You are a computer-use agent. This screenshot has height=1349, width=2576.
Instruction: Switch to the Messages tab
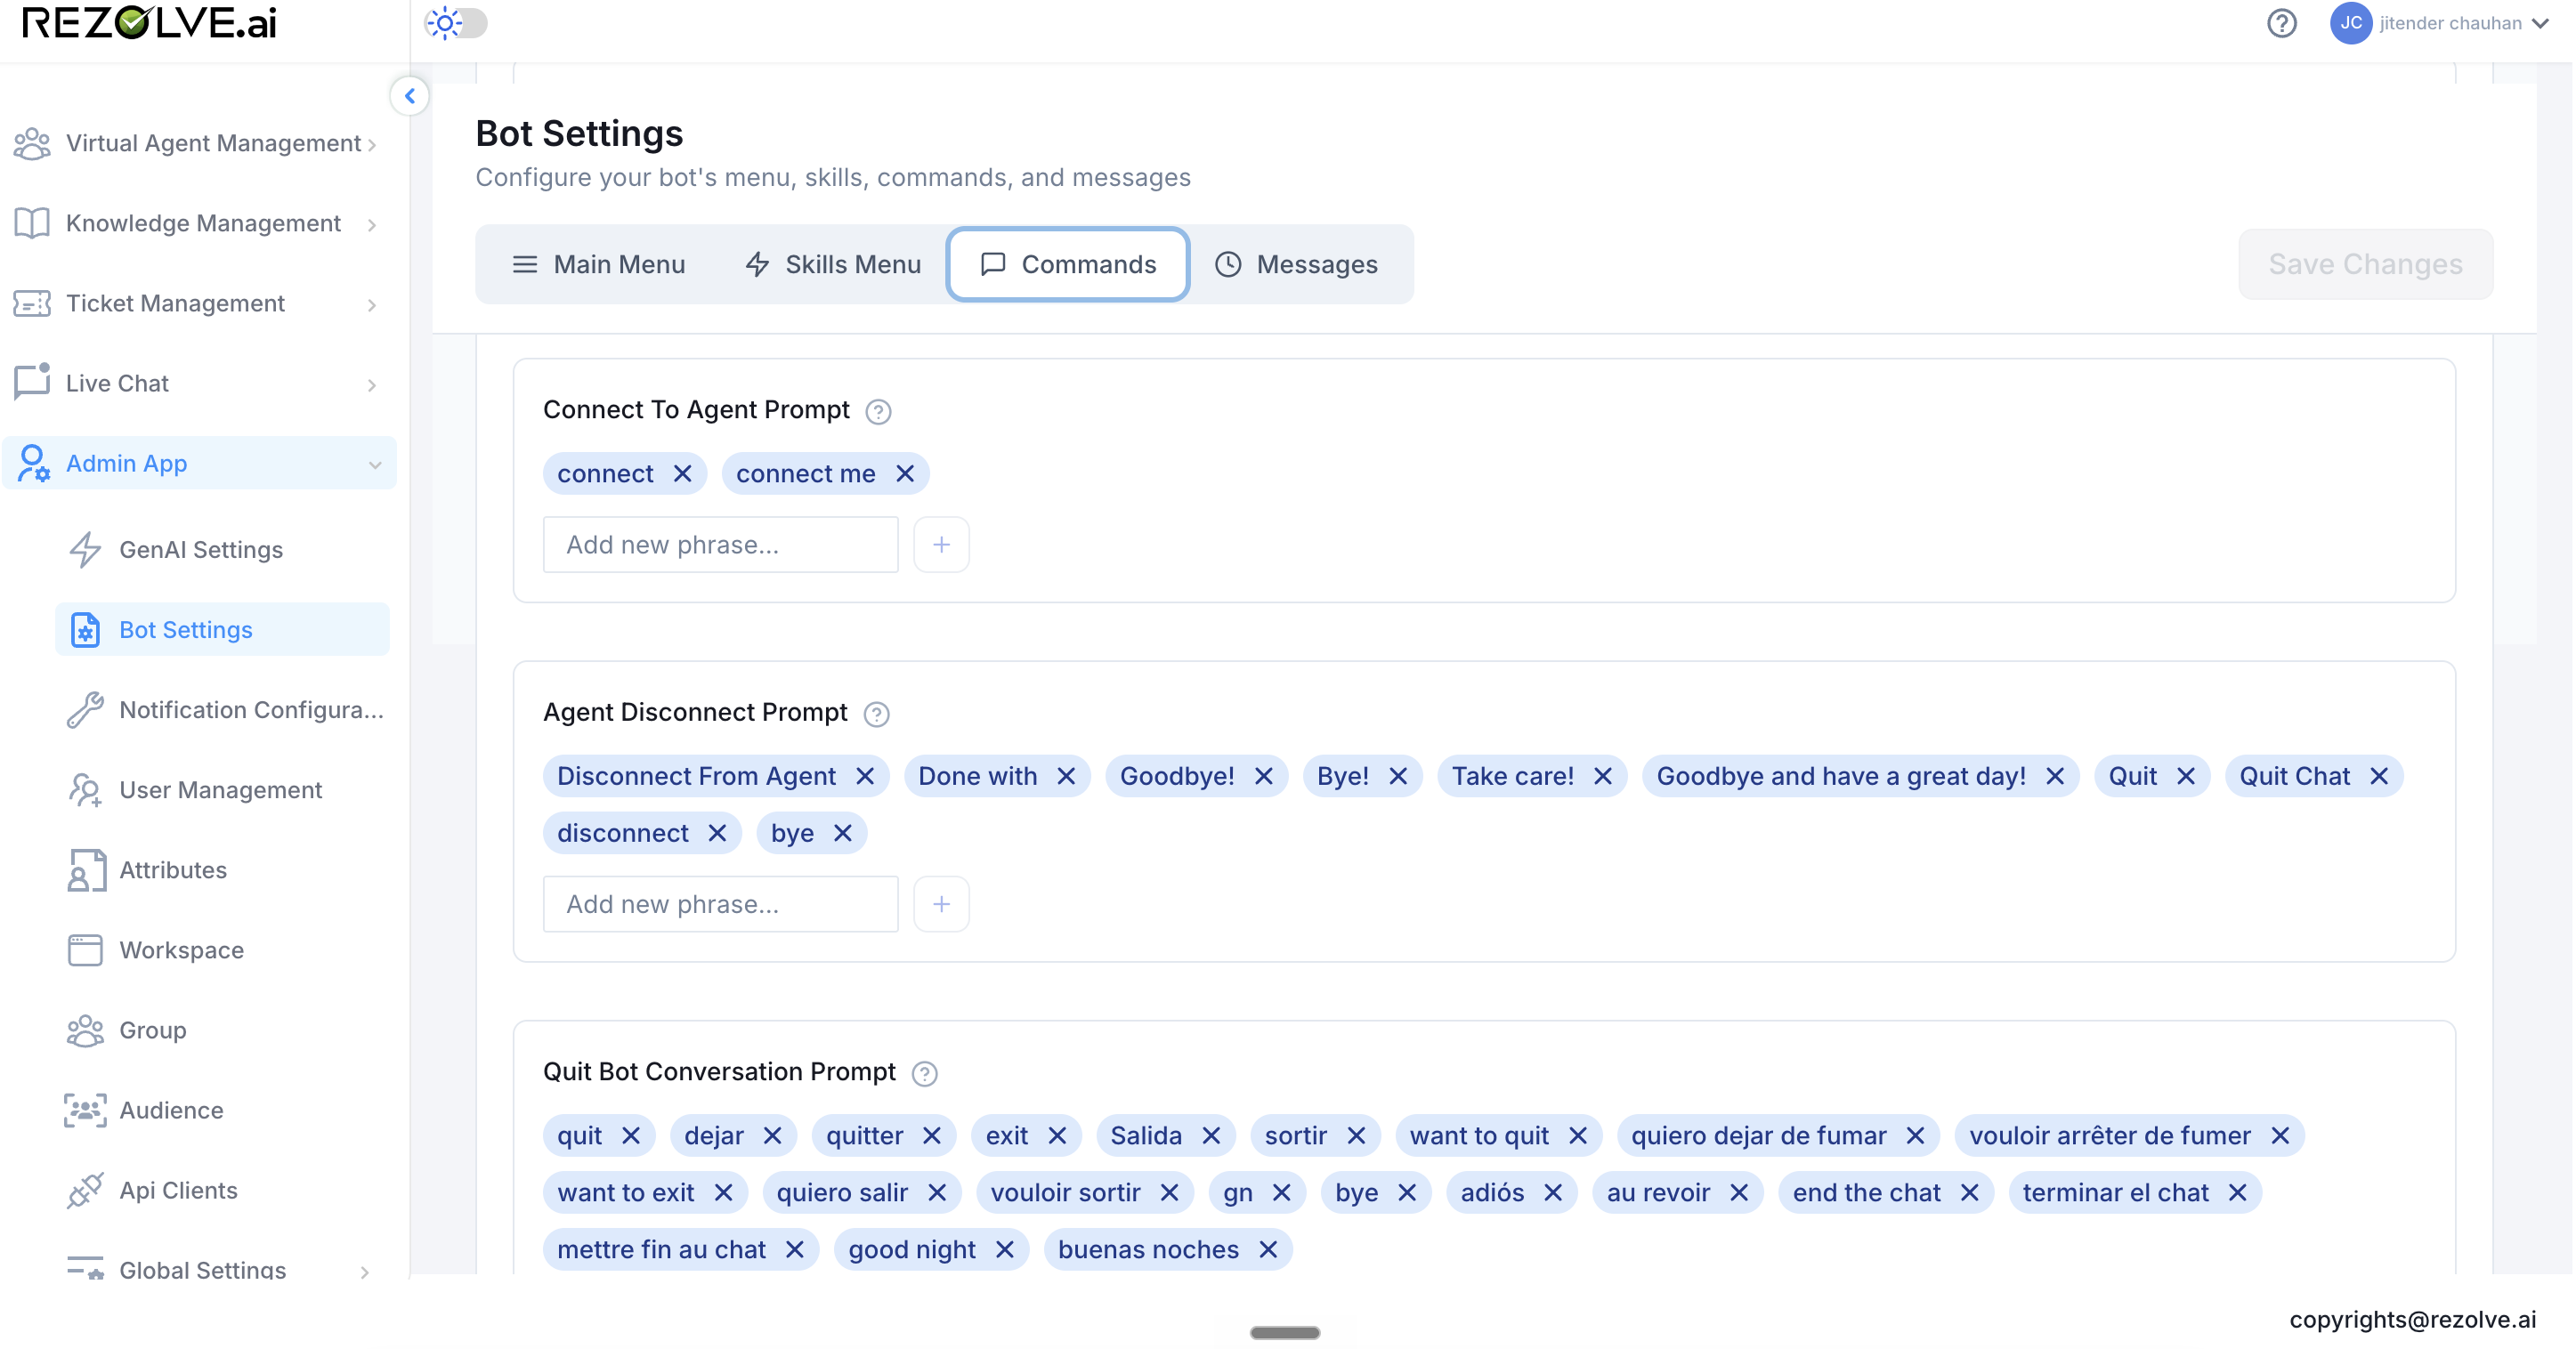tap(1297, 264)
